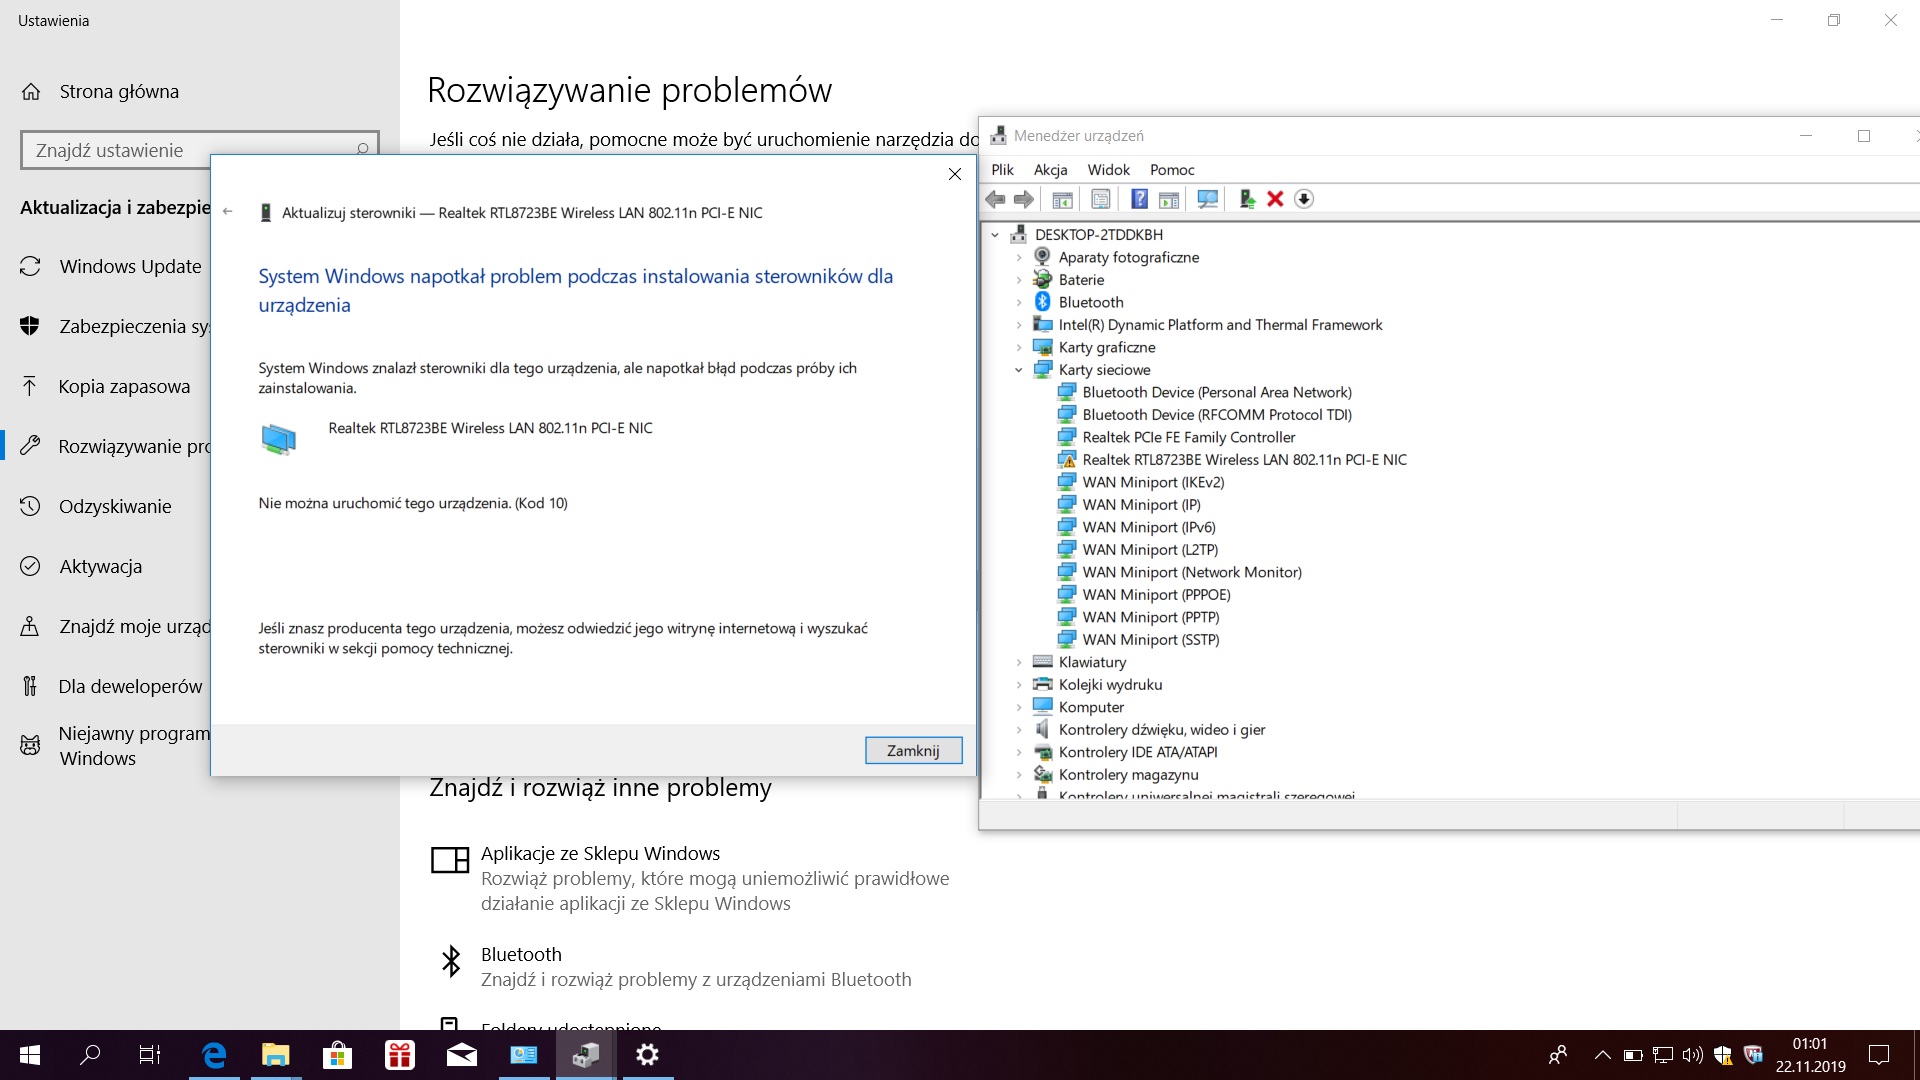Open the Widok menu
Screen dimensions: 1920x1080
pyautogui.click(x=1108, y=170)
